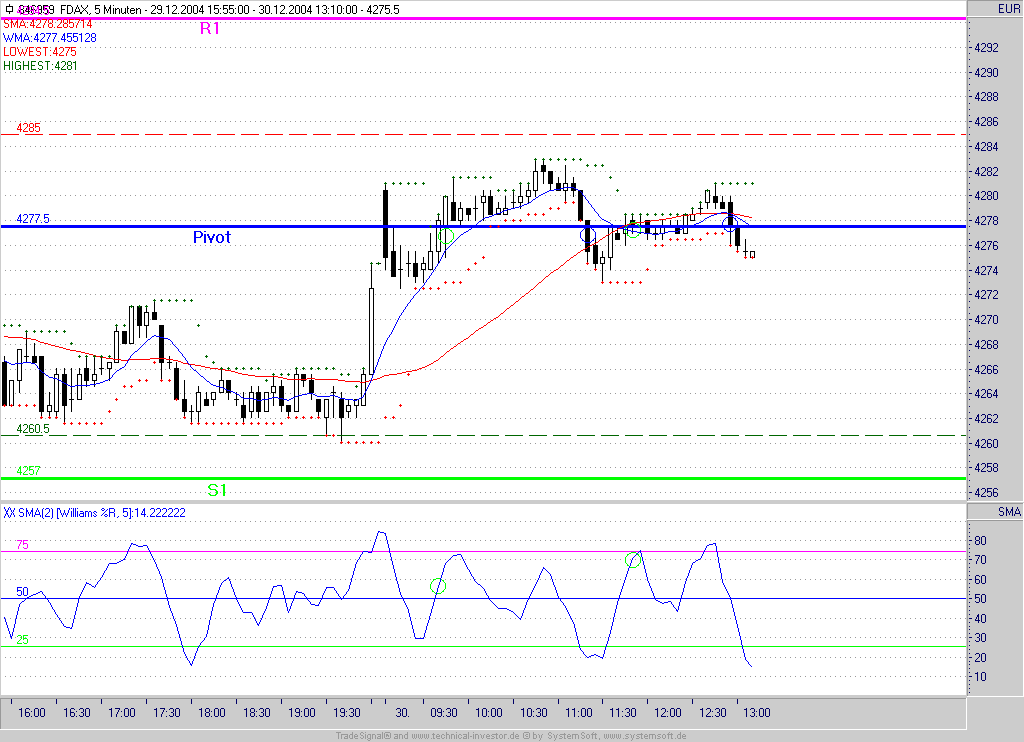Select the magenta R1 resistance label
The image size is (1024, 742).
(x=210, y=29)
